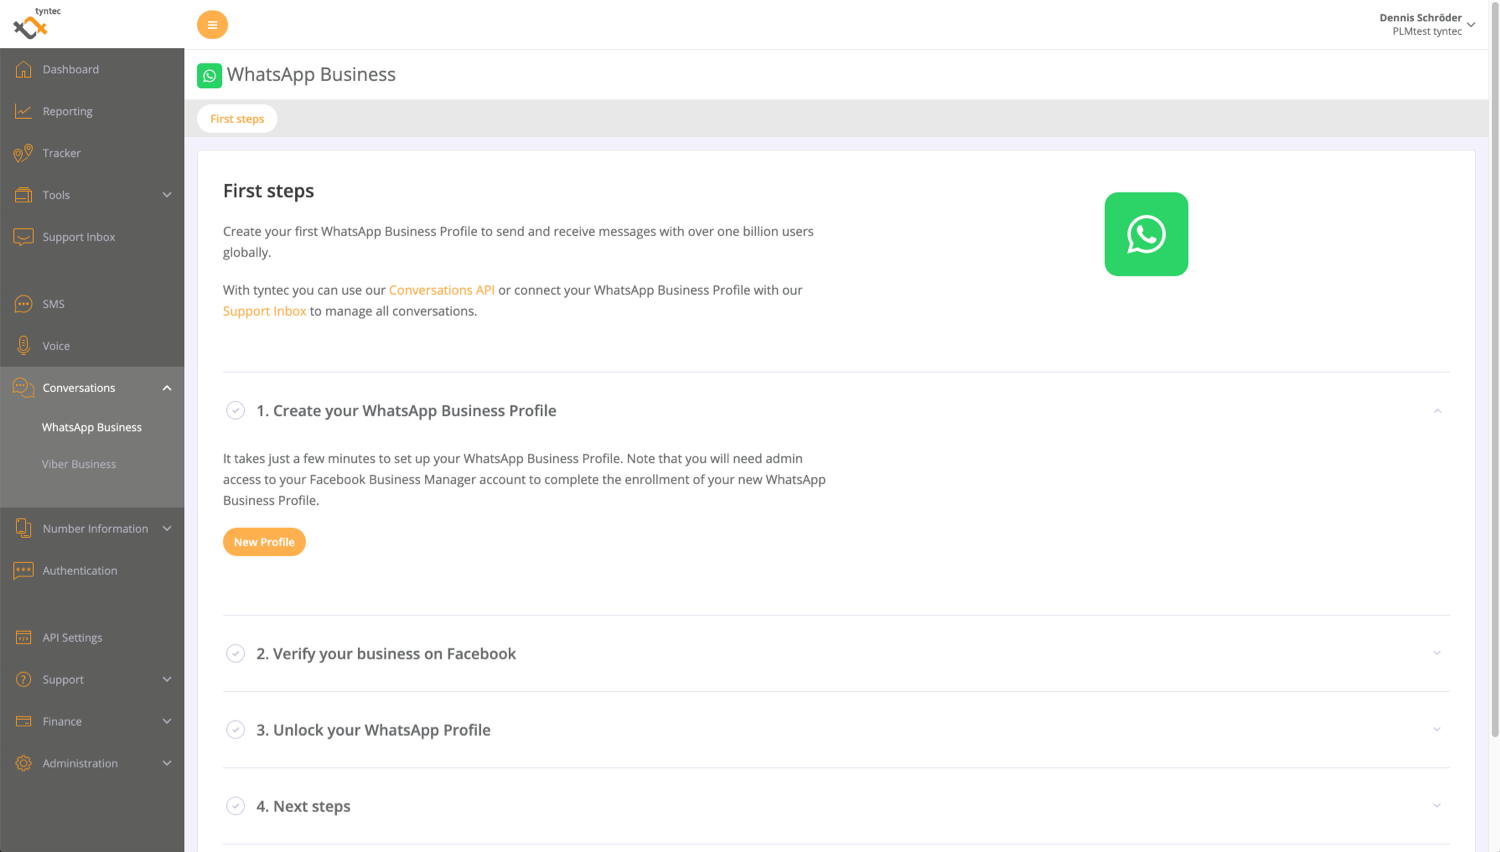Image resolution: width=1500 pixels, height=852 pixels.
Task: Click the WhatsApp Business page title
Action: click(311, 74)
